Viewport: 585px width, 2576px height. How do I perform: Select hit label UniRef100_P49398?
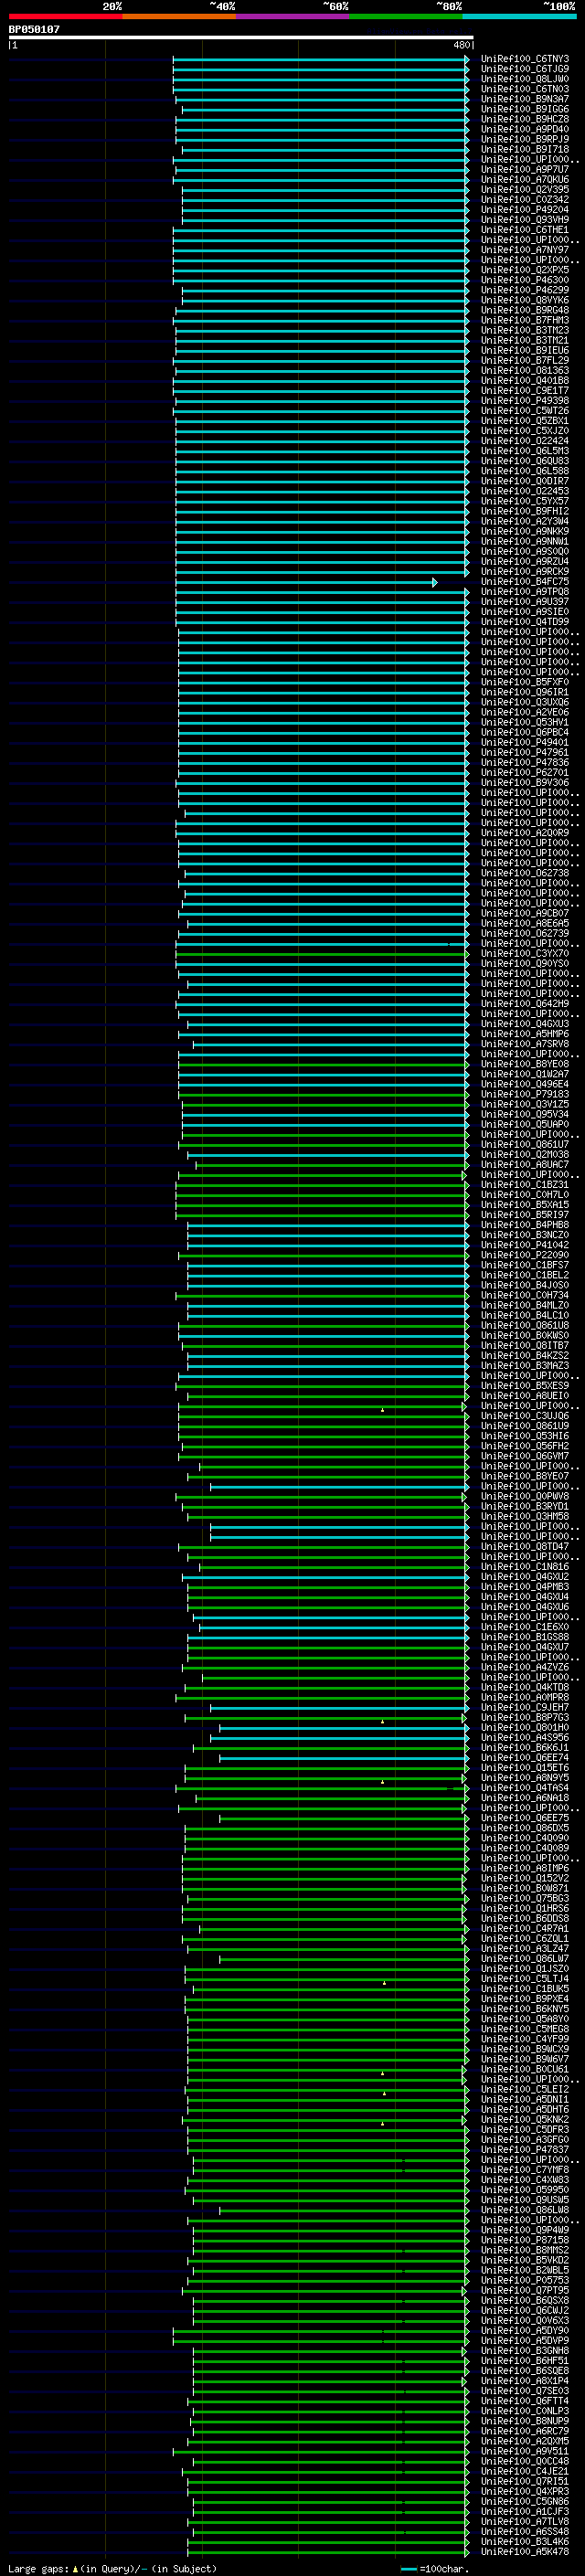524,401
